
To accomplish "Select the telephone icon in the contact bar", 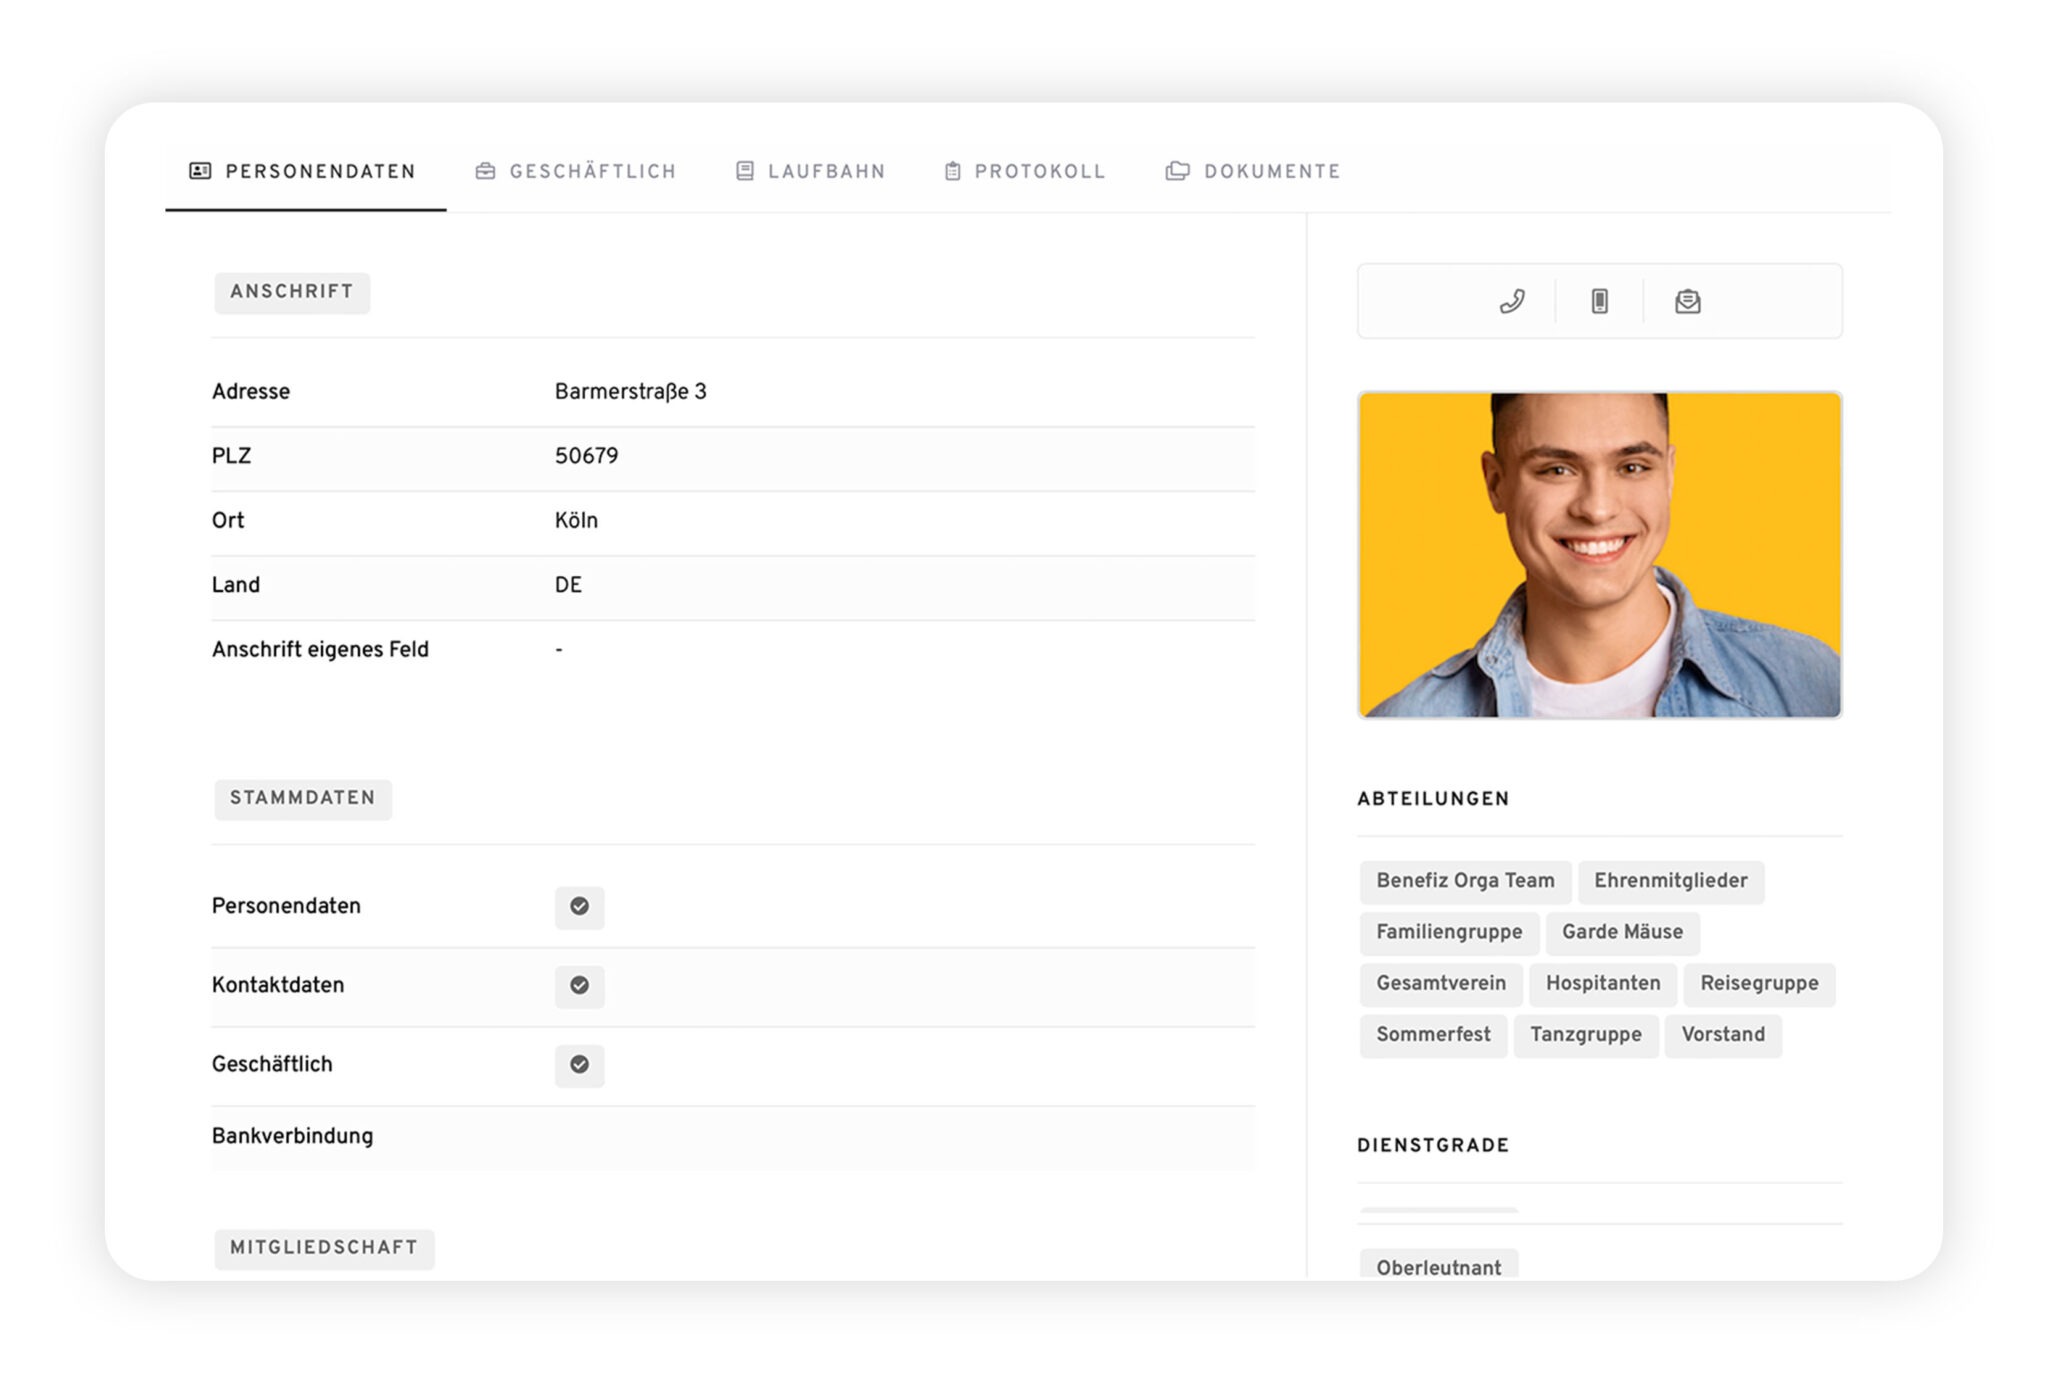I will (x=1510, y=300).
